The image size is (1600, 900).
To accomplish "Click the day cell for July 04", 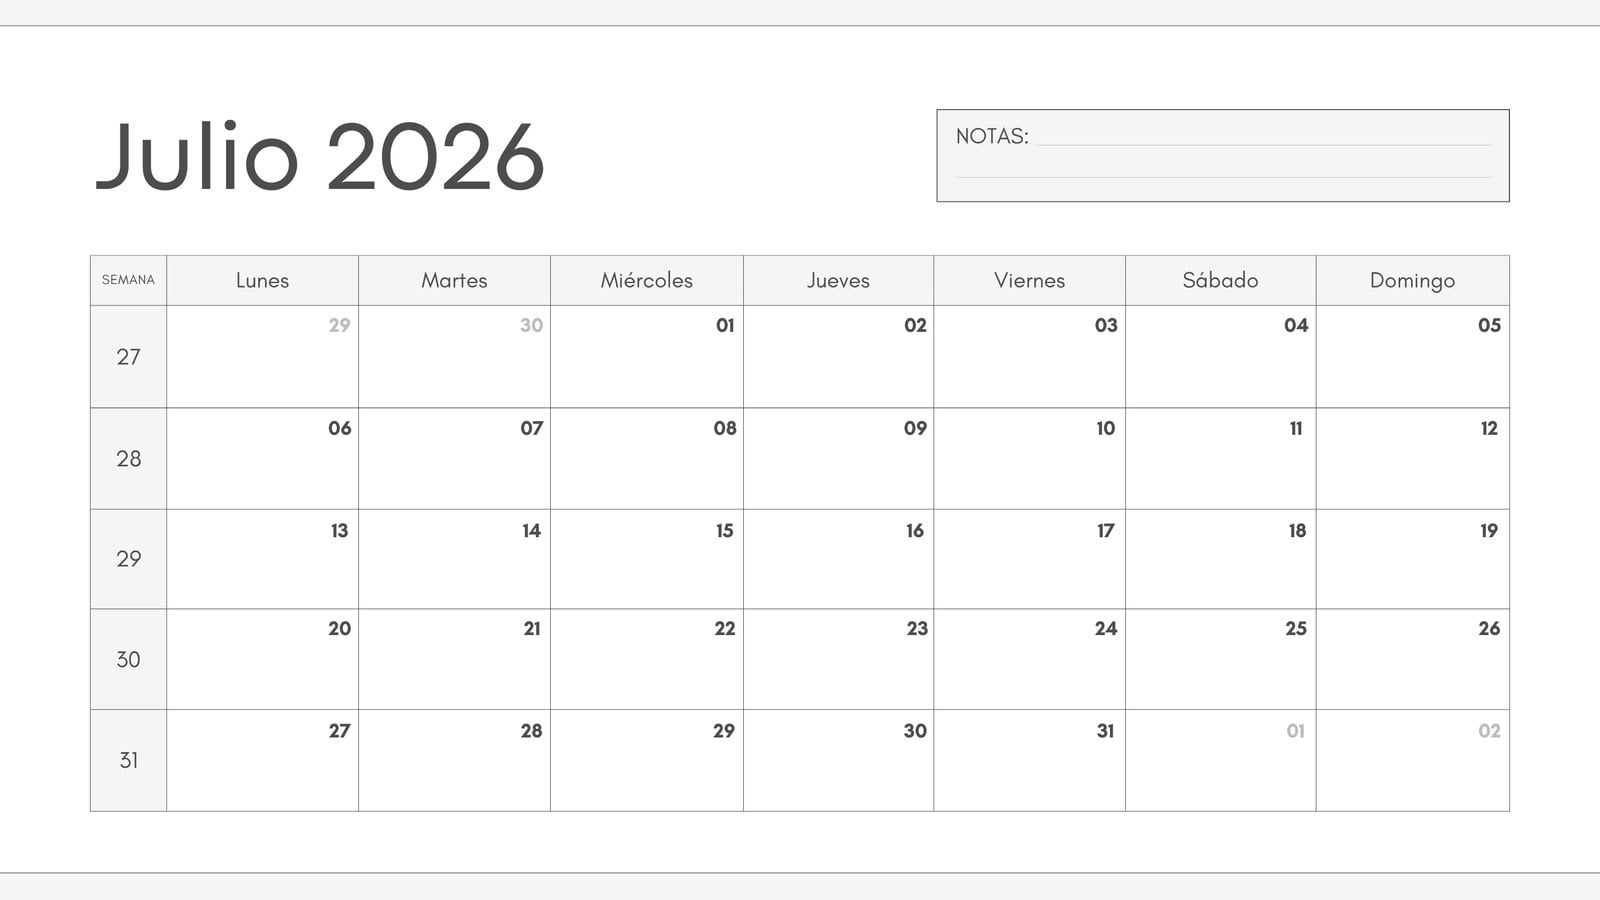I will 1221,357.
